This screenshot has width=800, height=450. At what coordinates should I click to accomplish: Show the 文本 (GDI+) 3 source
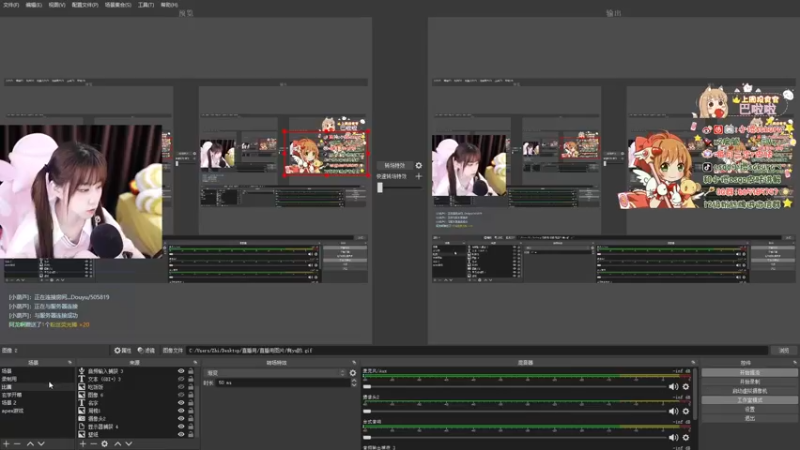pos(181,379)
